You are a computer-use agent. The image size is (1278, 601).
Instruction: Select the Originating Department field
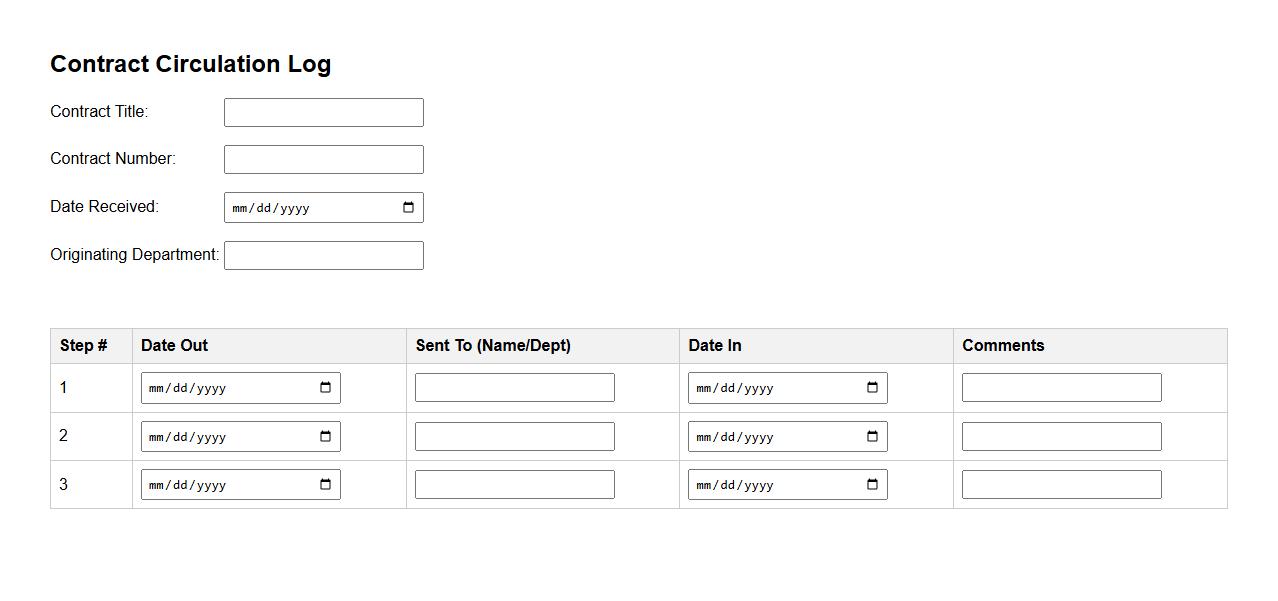click(323, 256)
